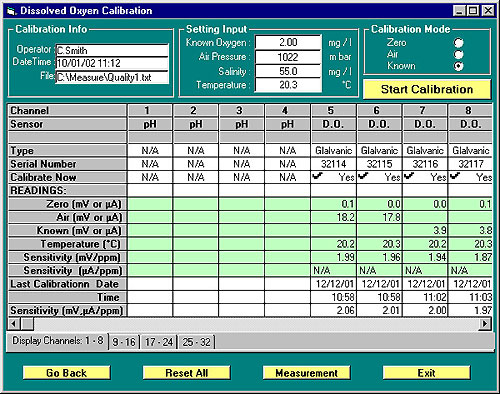Close the Dissolved Oxygen Calibration window
500x394 pixels.
pyautogui.click(x=488, y=11)
